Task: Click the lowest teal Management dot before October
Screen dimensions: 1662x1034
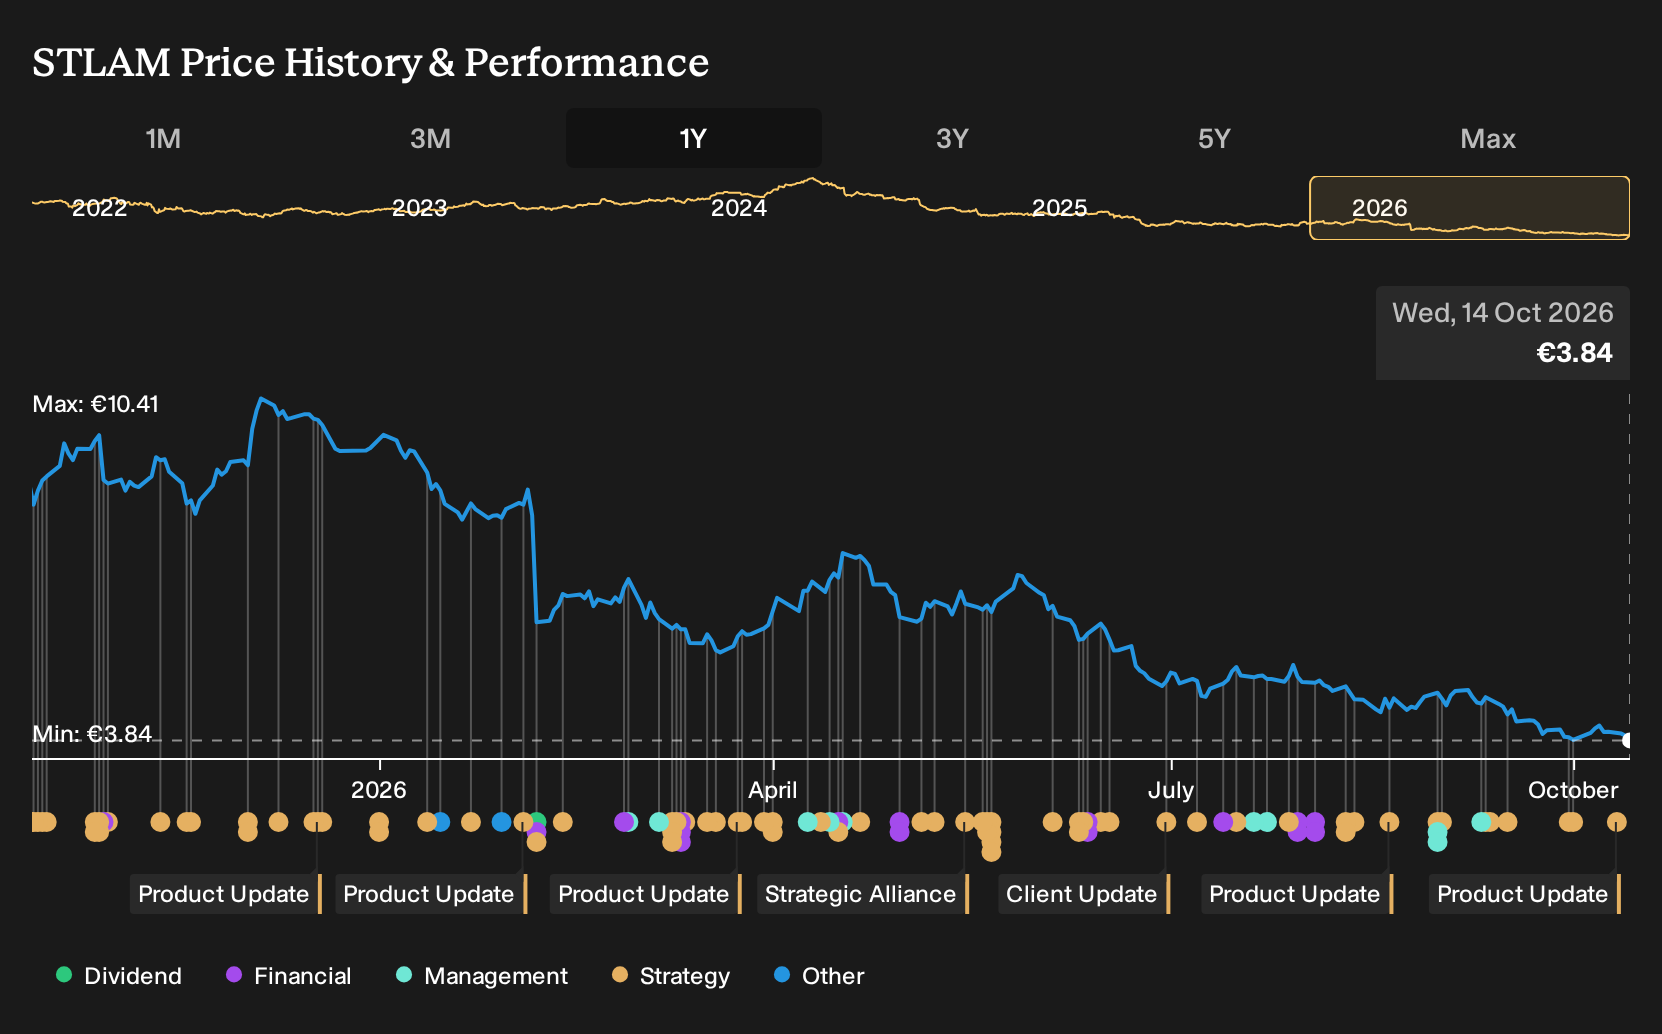Action: click(1437, 842)
